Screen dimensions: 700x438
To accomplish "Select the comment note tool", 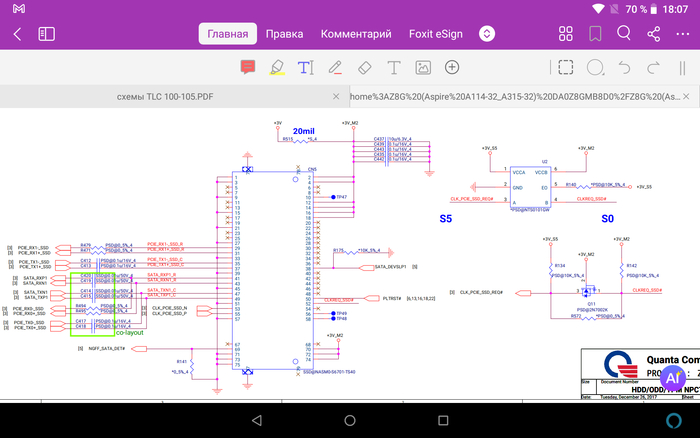I will tap(247, 67).
